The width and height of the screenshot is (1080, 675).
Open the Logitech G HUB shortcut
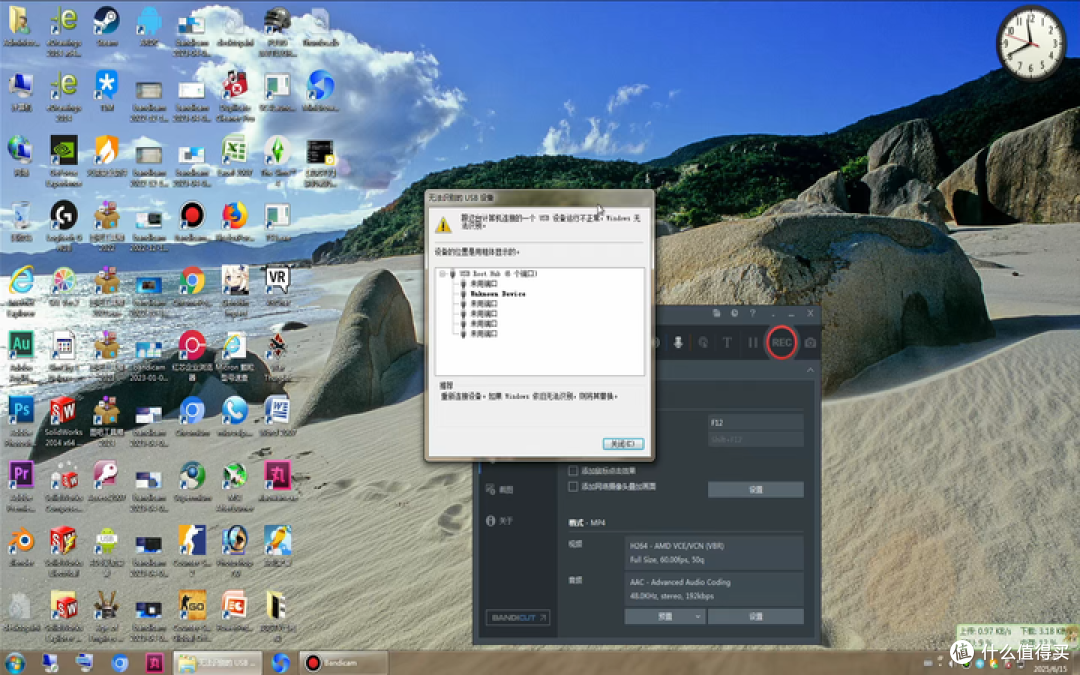pos(63,226)
